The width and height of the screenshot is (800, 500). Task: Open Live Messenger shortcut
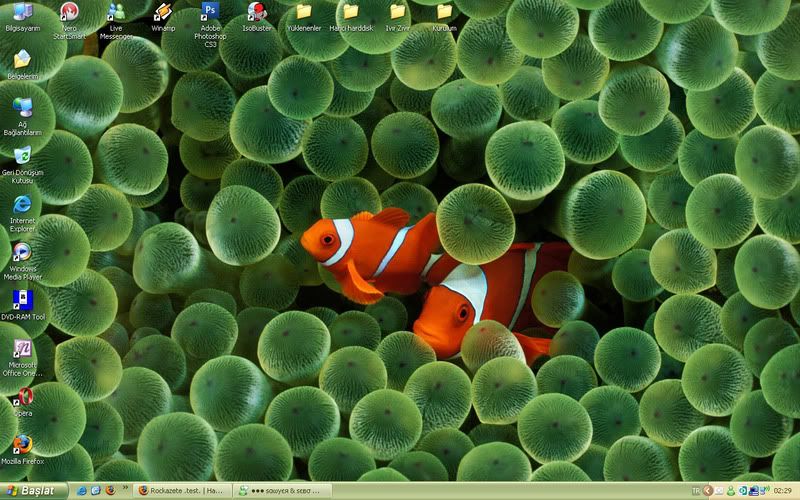pyautogui.click(x=116, y=13)
